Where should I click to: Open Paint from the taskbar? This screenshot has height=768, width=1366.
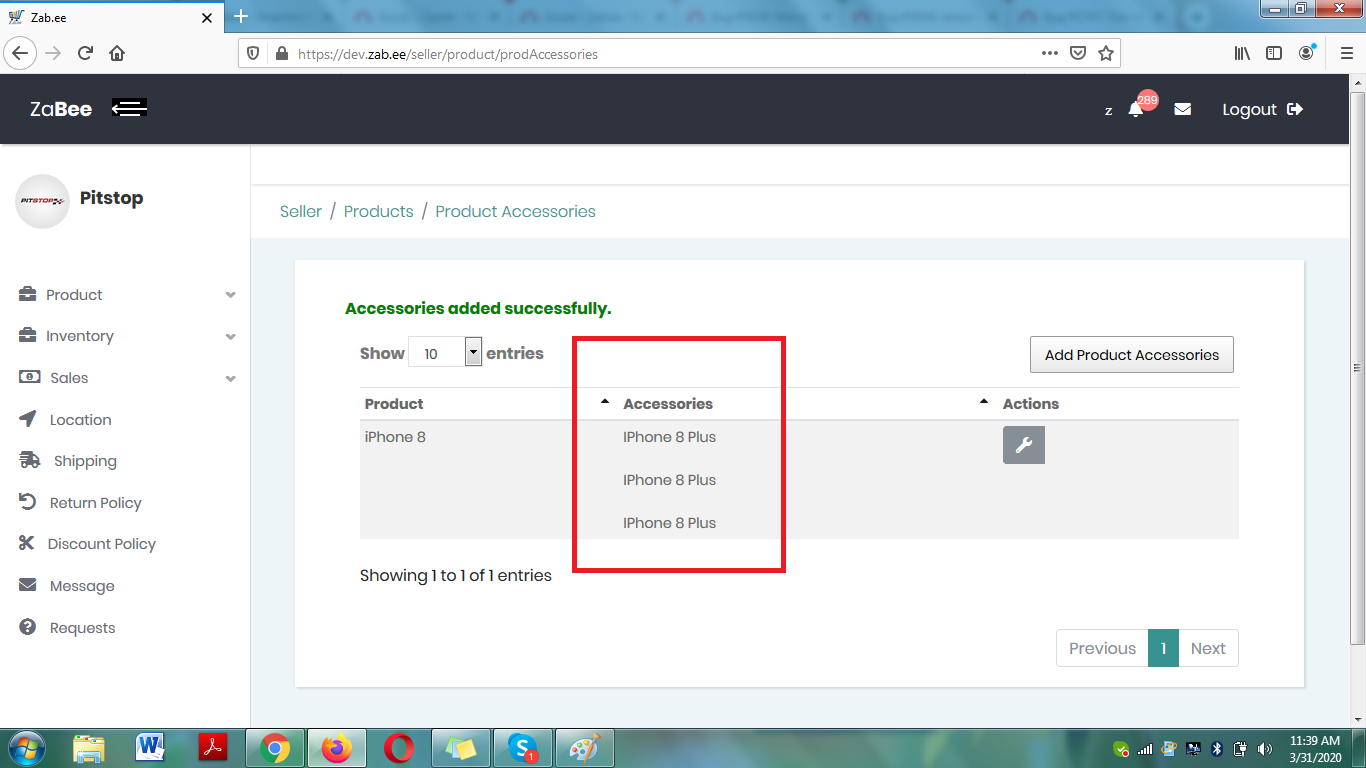pos(584,748)
